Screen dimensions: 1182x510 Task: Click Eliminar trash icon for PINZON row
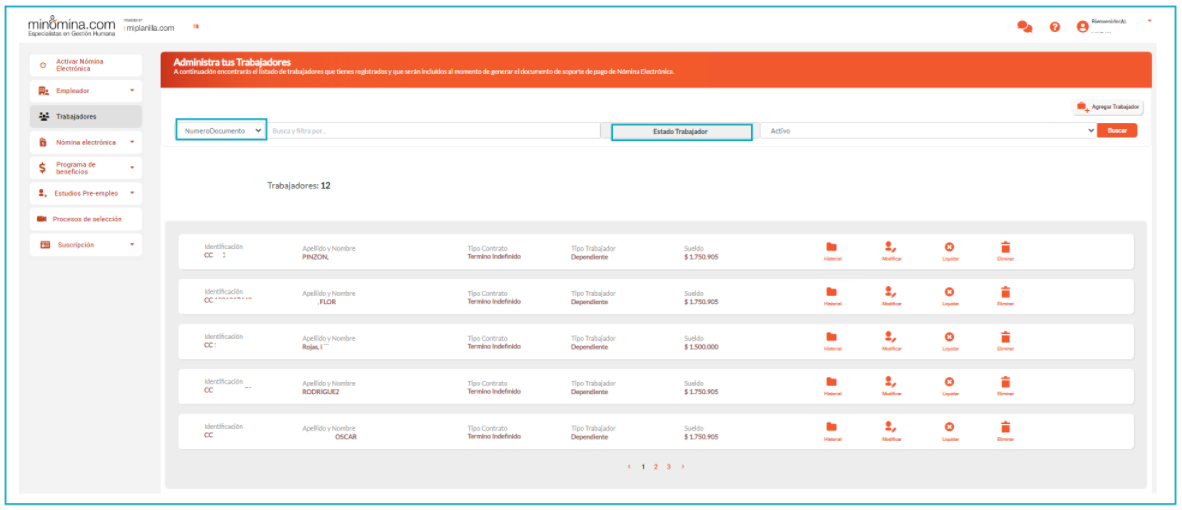[x=1005, y=248]
